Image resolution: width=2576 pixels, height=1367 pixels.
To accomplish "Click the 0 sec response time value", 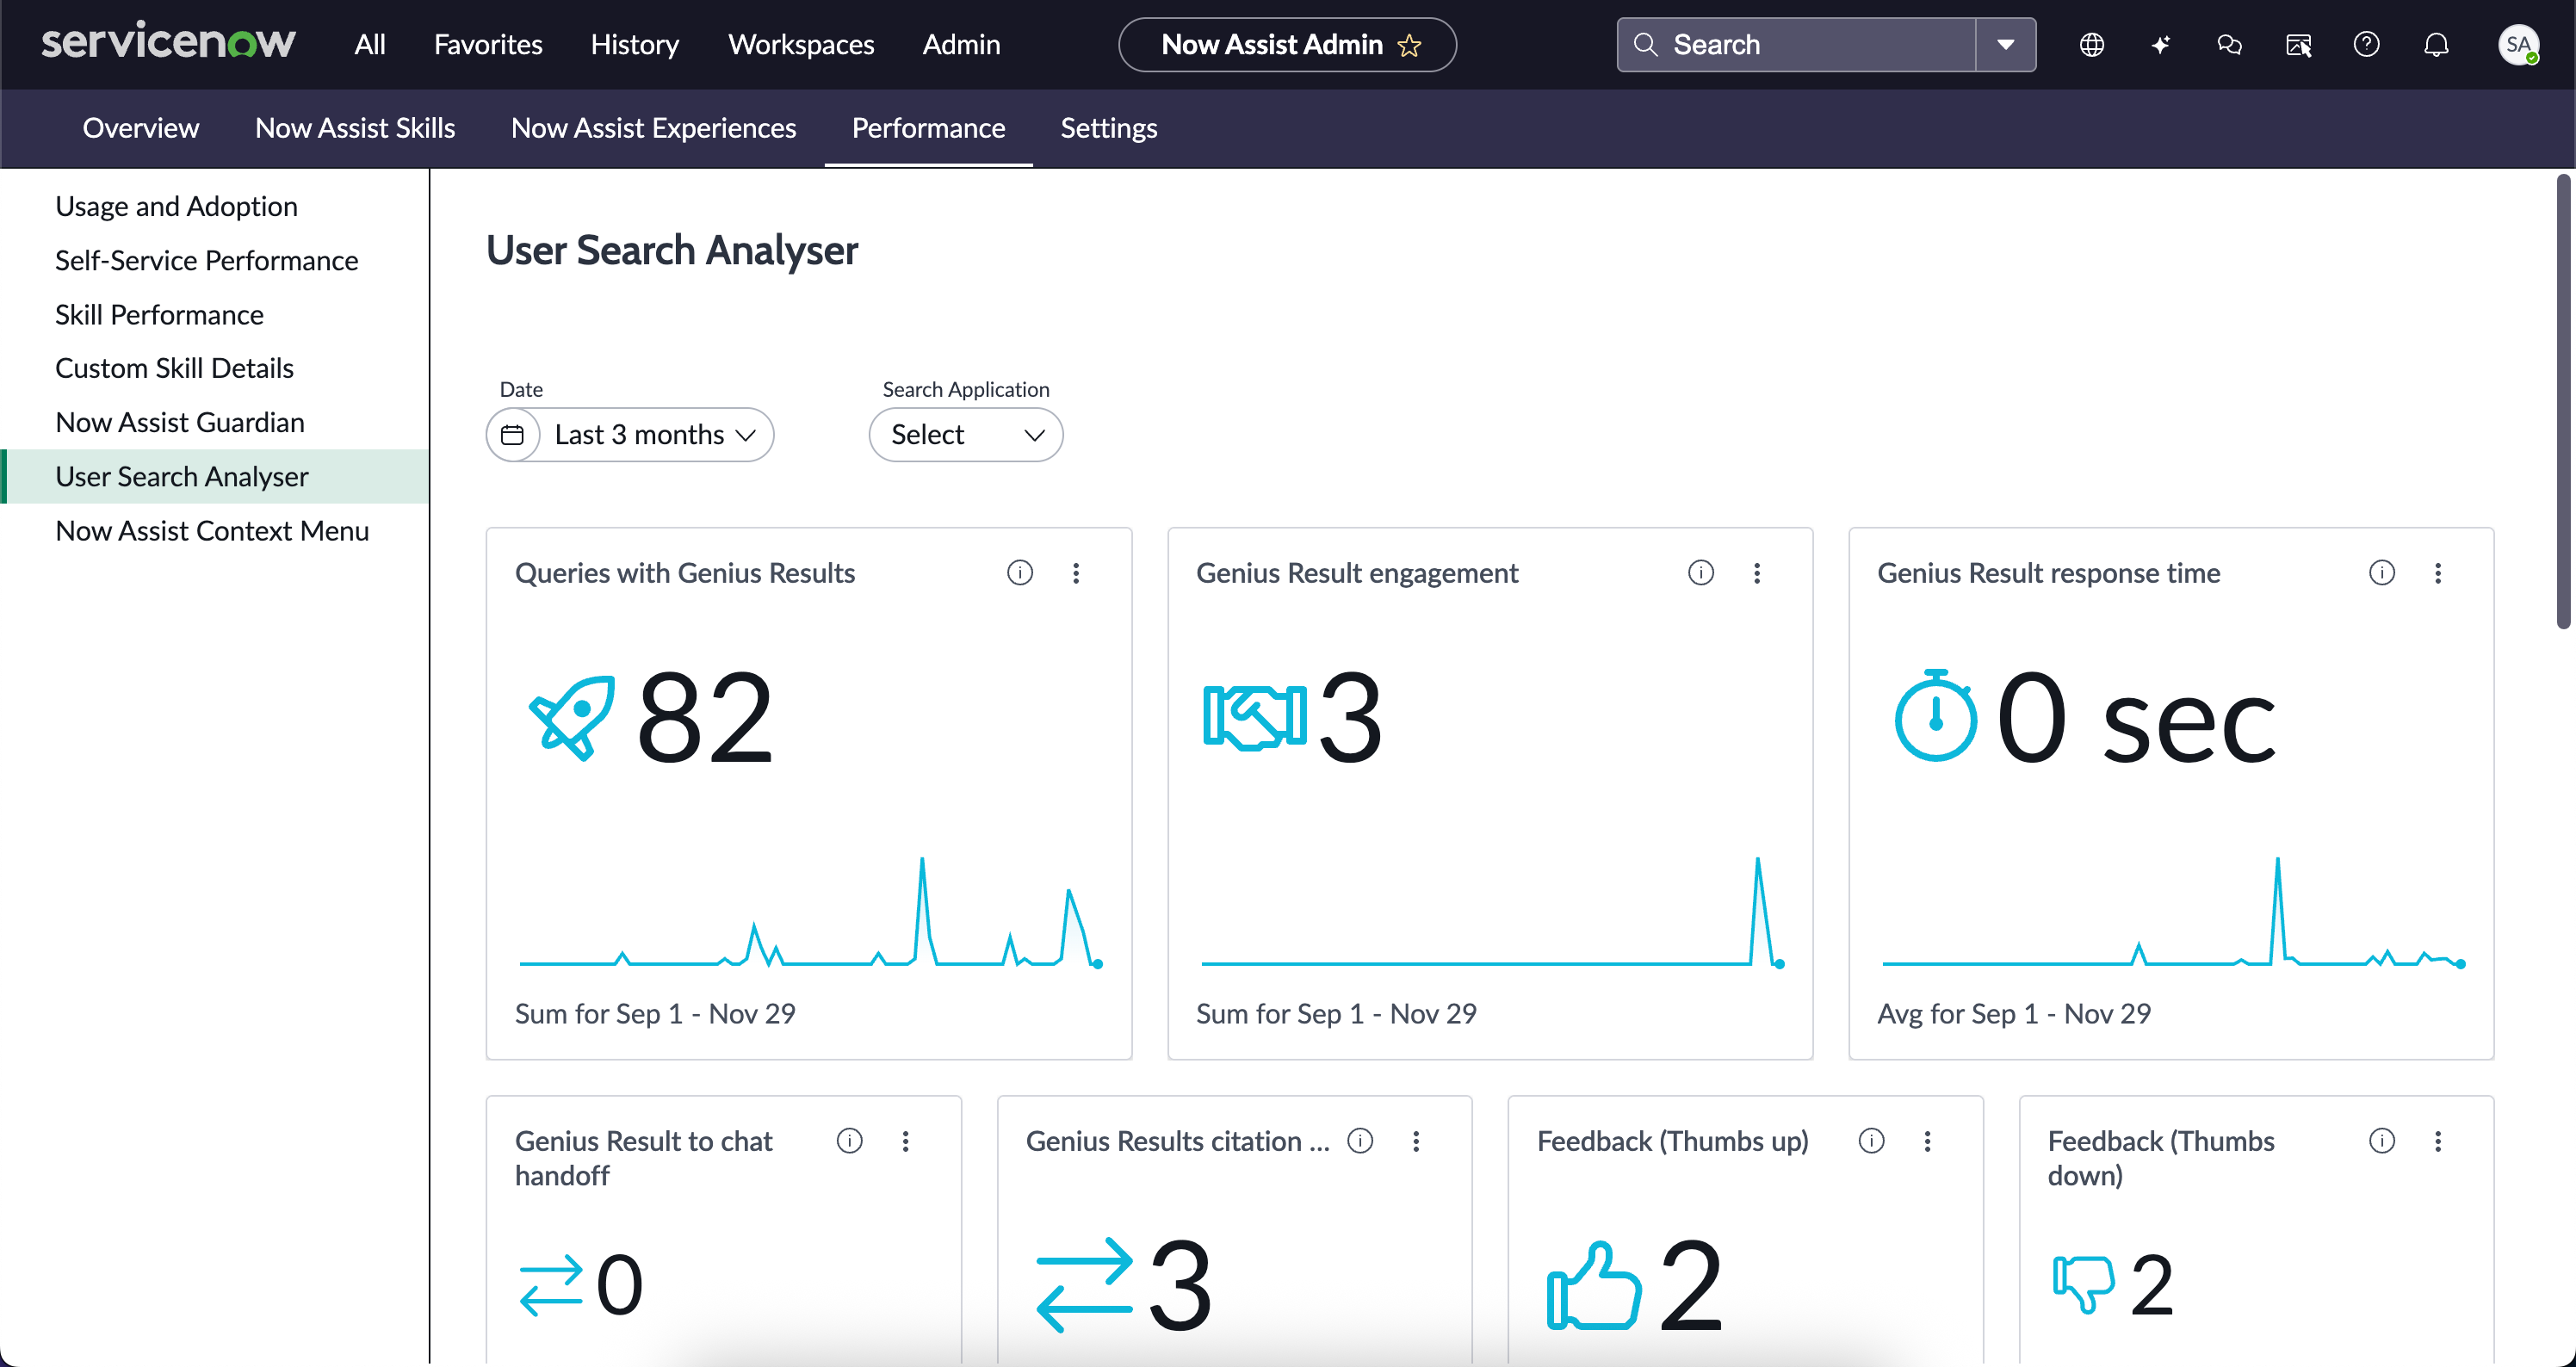I will [2136, 718].
